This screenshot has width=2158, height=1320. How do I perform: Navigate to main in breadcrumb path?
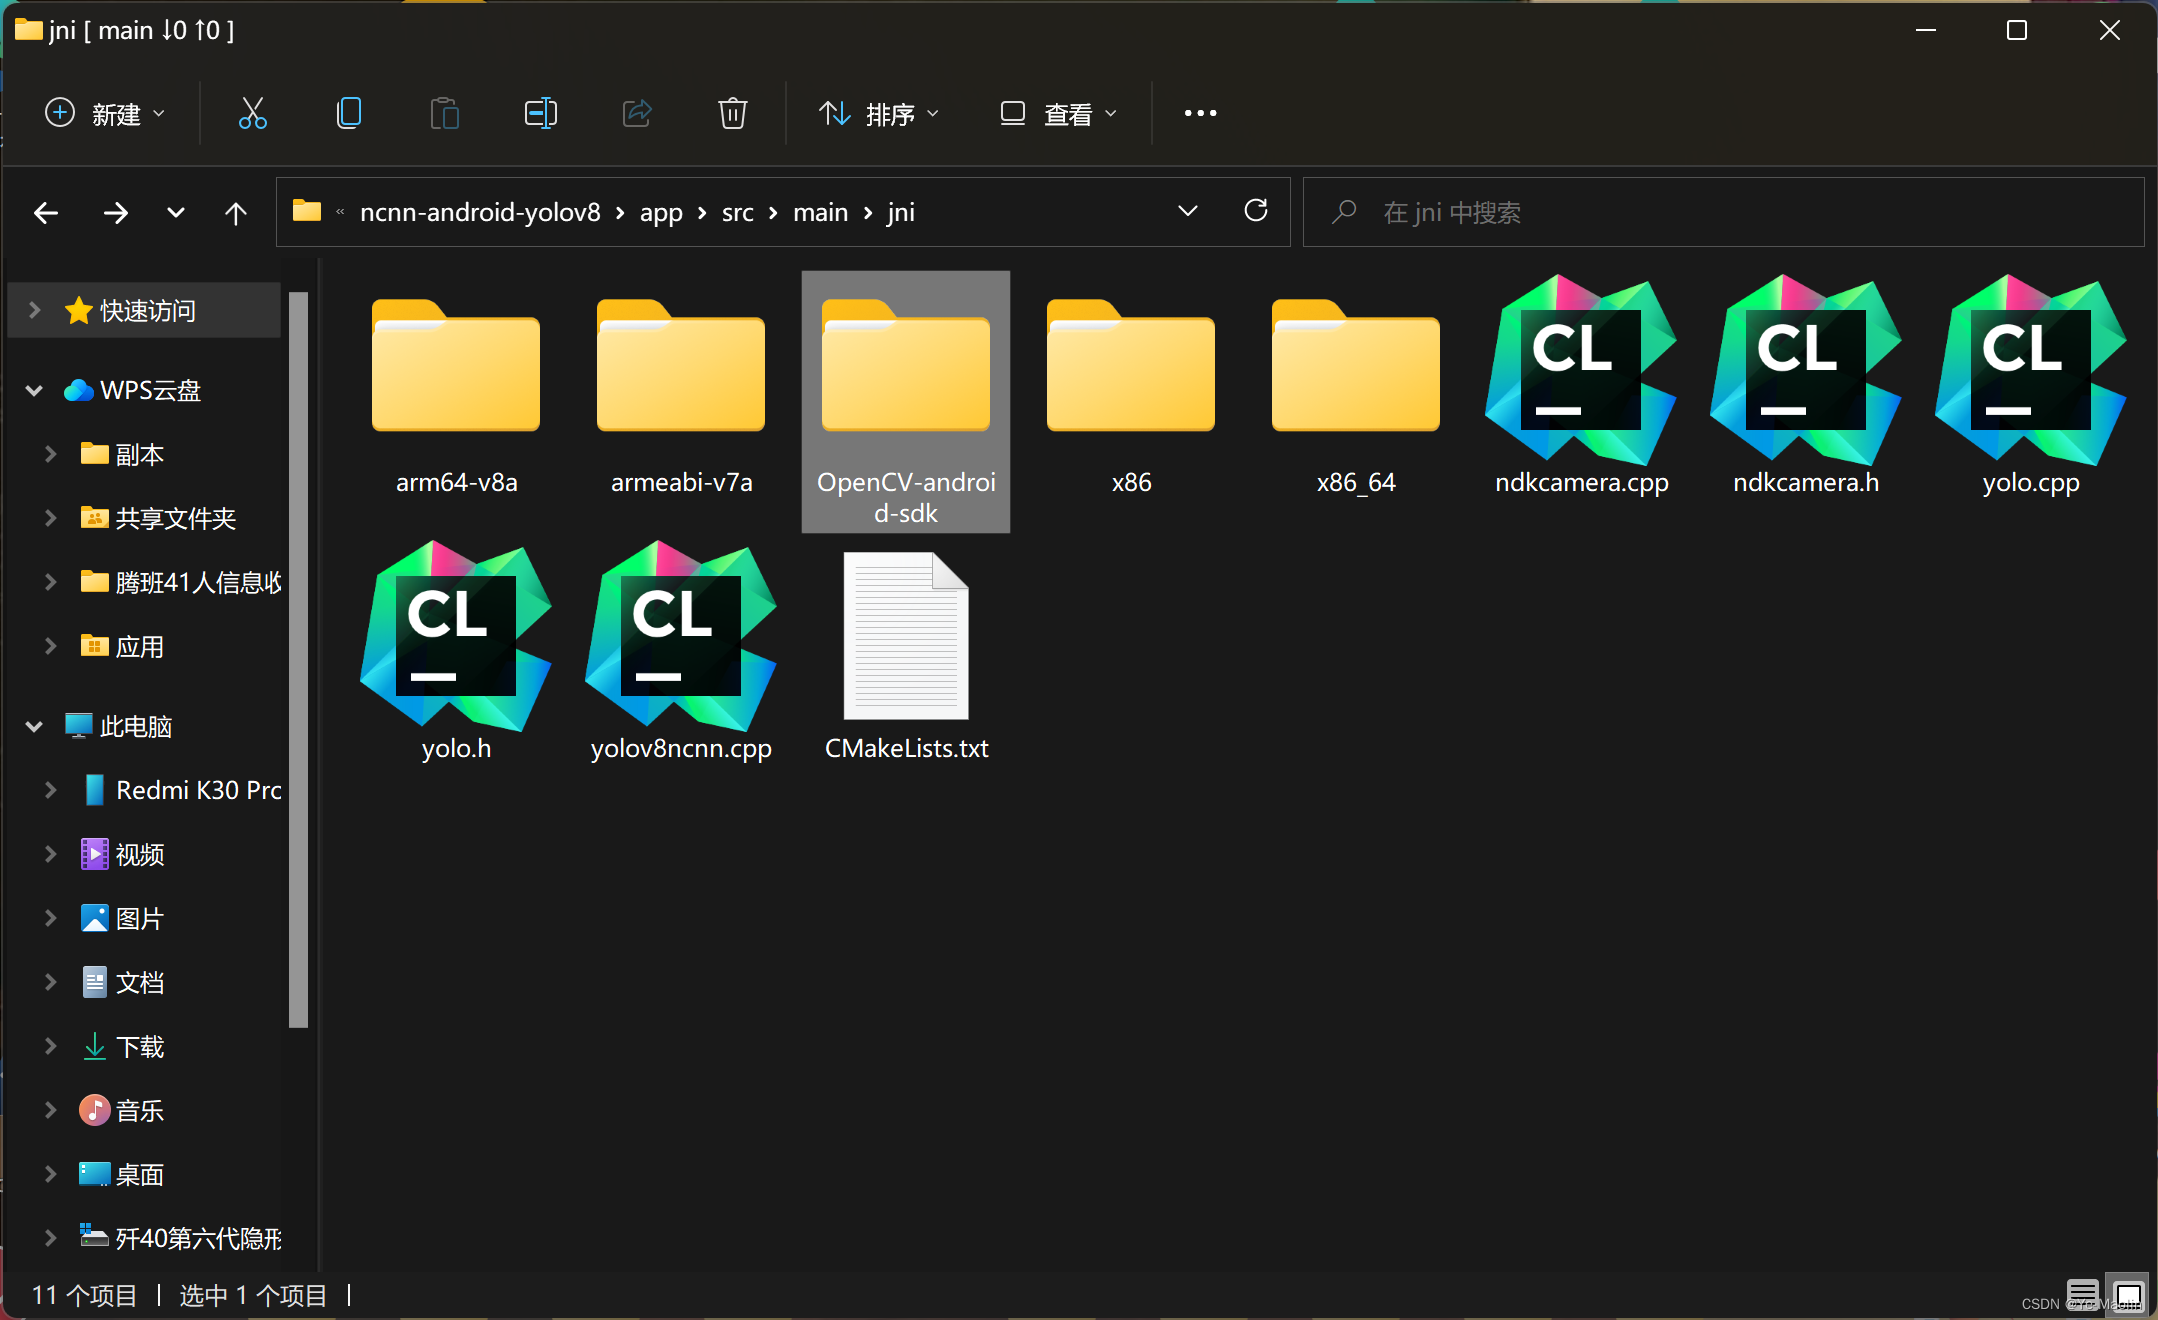[820, 212]
